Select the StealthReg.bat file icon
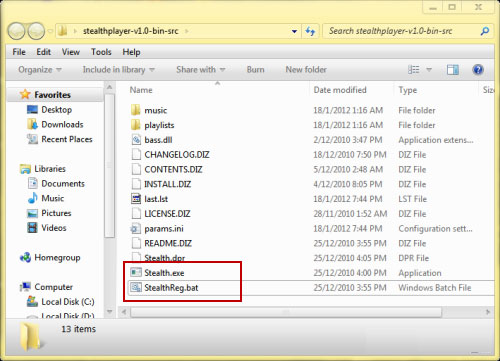Viewport: 500px width, 361px height. 136,287
